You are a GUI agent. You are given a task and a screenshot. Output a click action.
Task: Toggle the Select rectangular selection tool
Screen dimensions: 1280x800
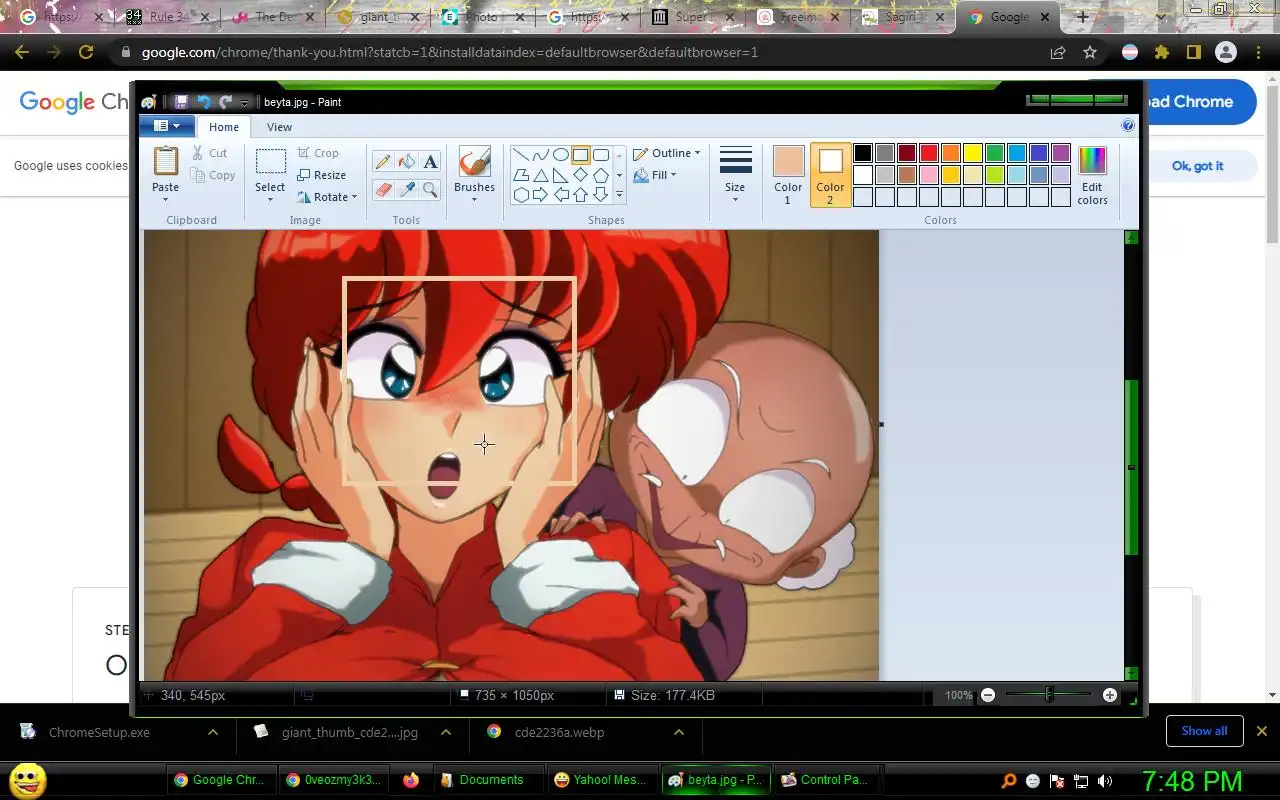tap(270, 162)
